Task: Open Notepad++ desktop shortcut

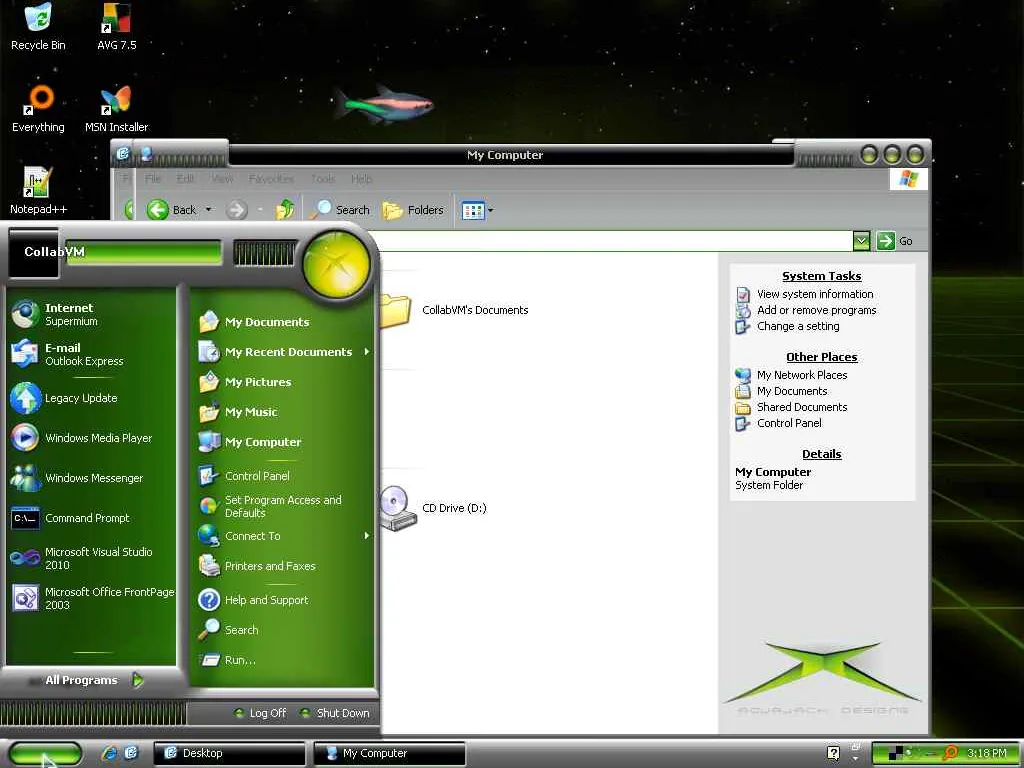Action: click(x=38, y=191)
